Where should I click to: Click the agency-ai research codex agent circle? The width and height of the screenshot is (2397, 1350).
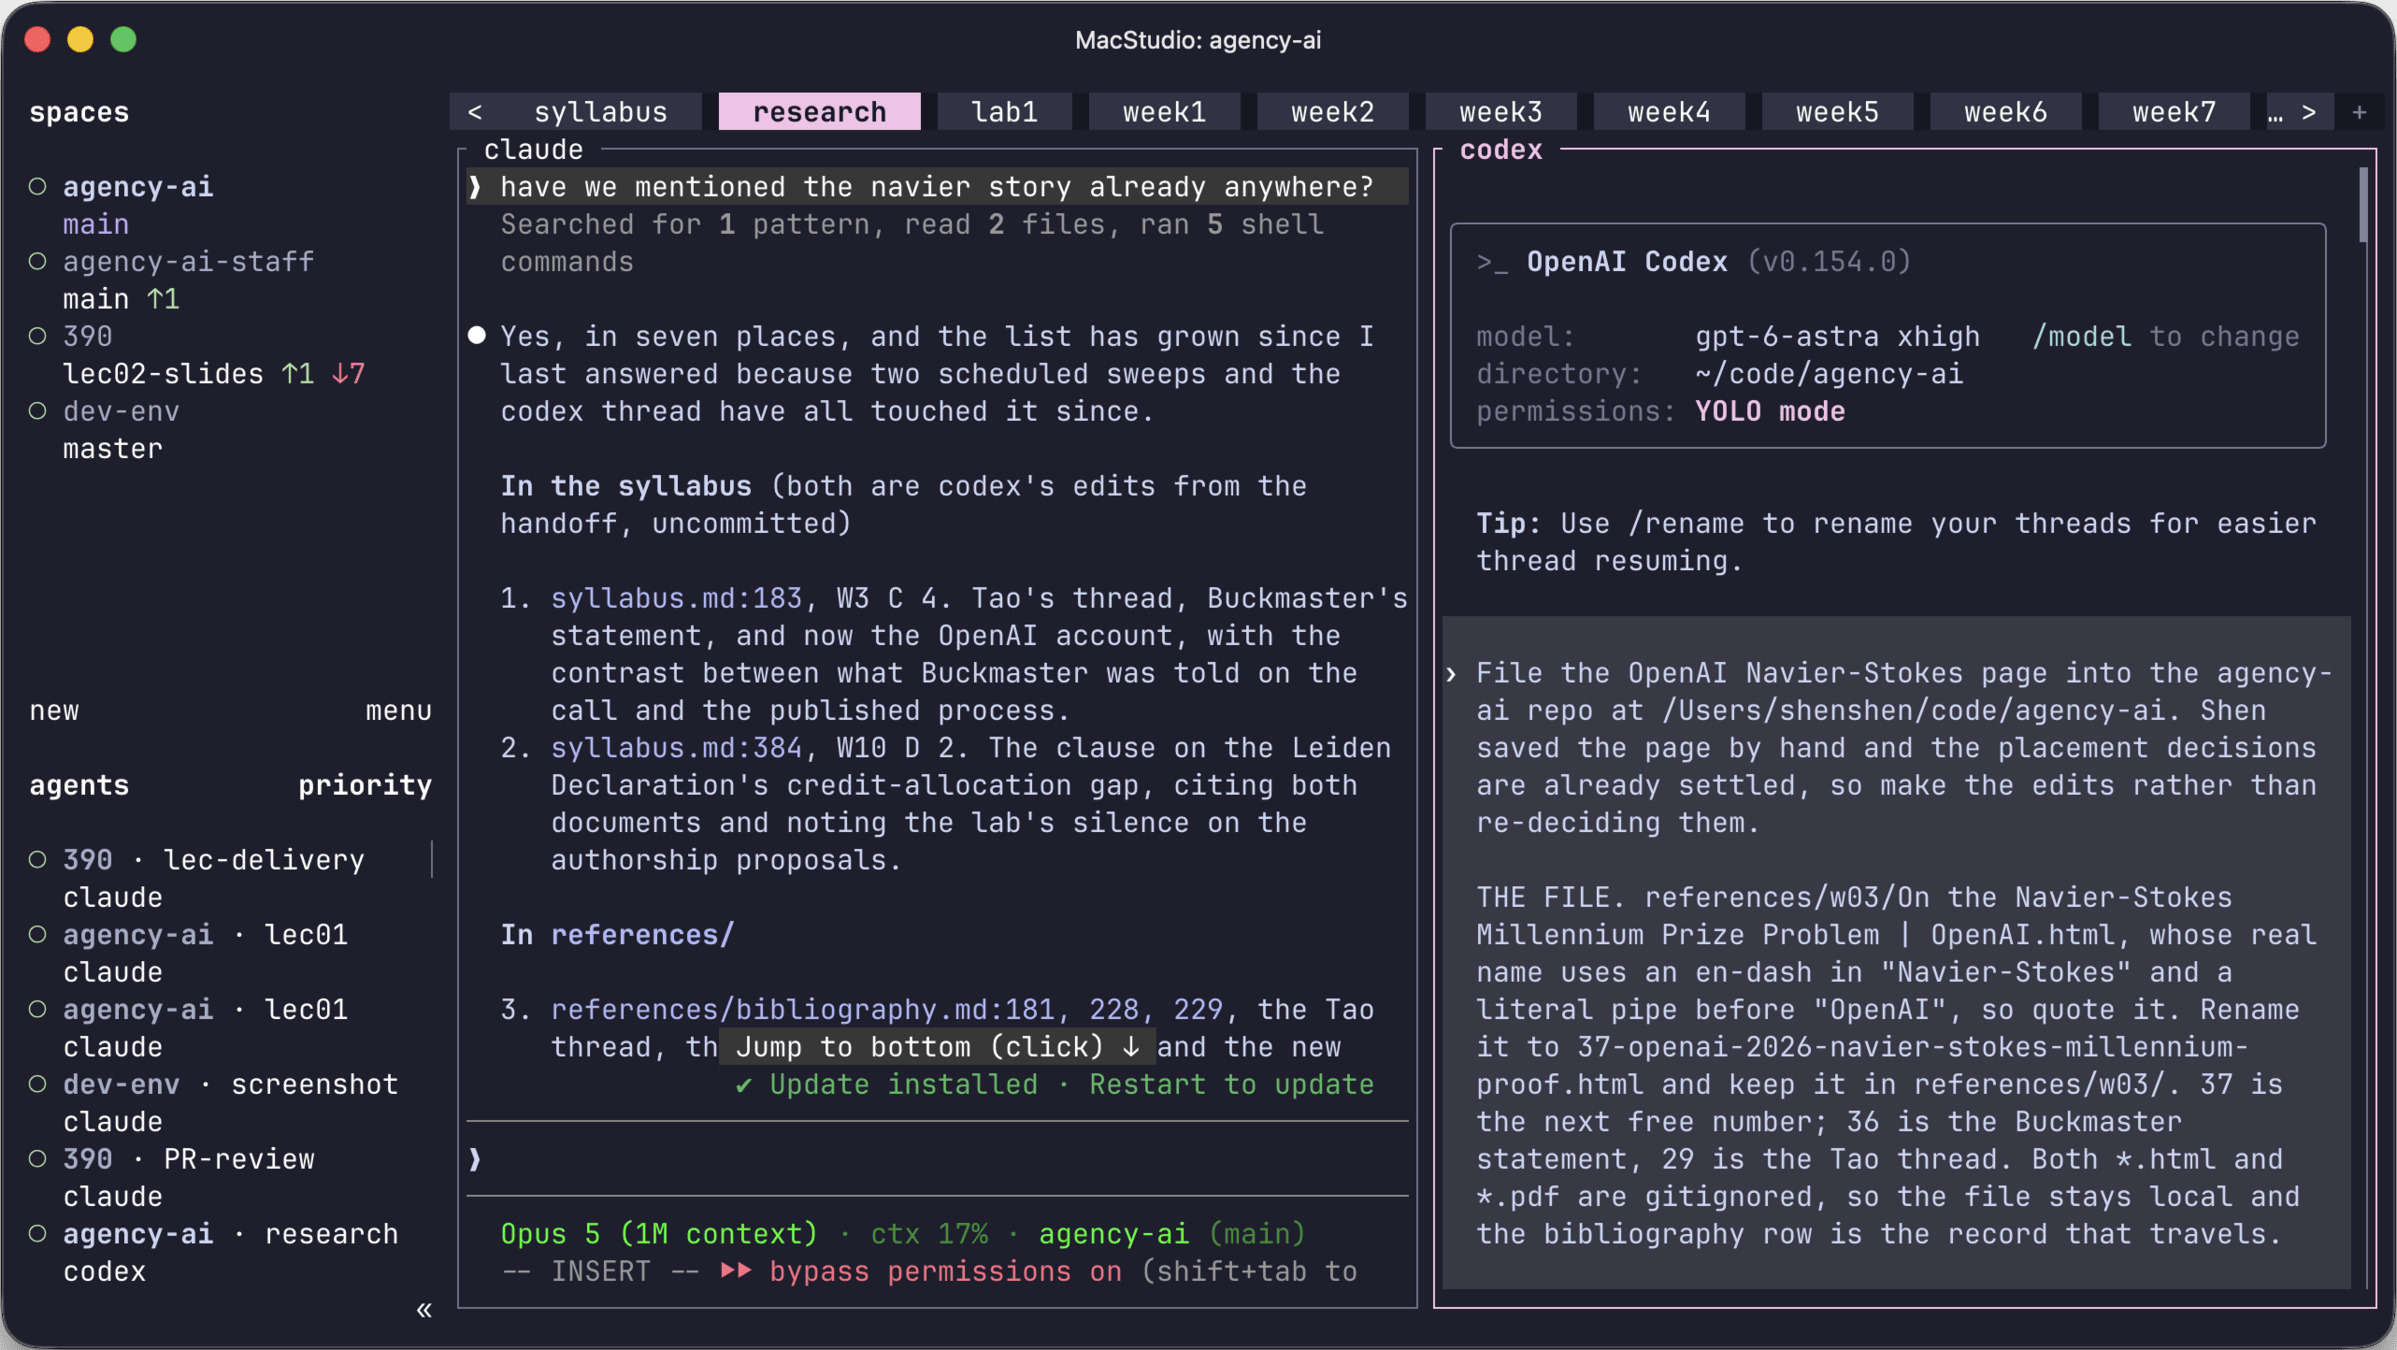click(38, 1234)
